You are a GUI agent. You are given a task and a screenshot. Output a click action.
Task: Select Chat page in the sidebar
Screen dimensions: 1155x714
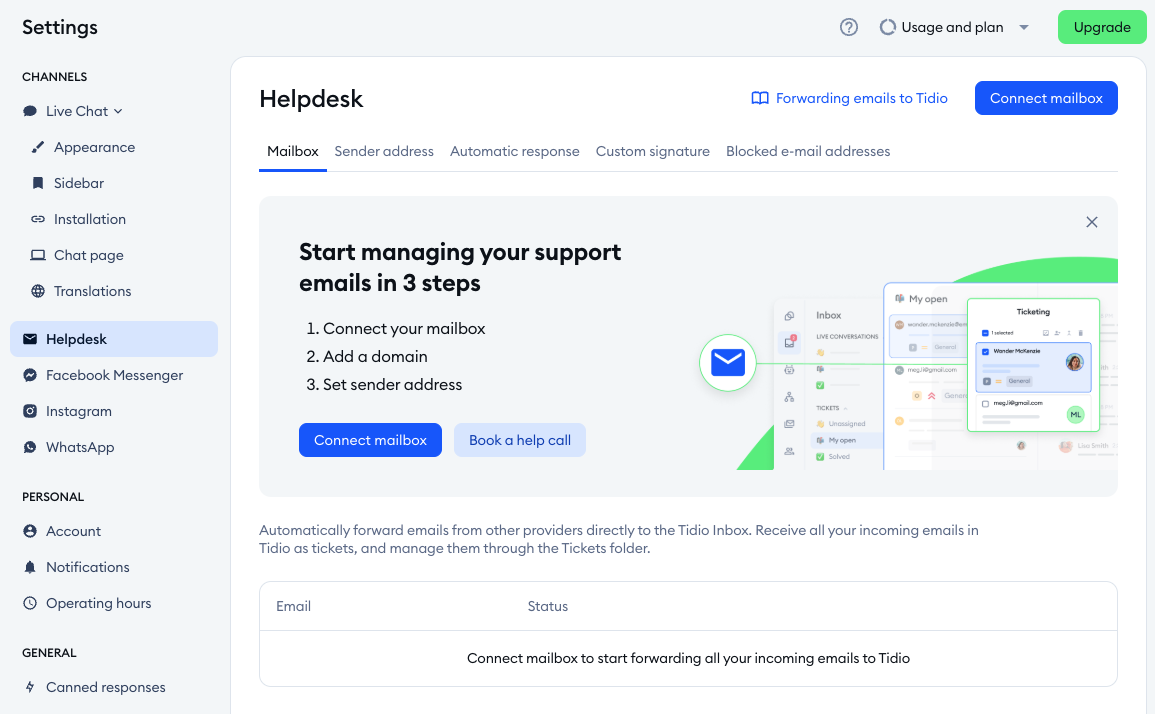[88, 255]
